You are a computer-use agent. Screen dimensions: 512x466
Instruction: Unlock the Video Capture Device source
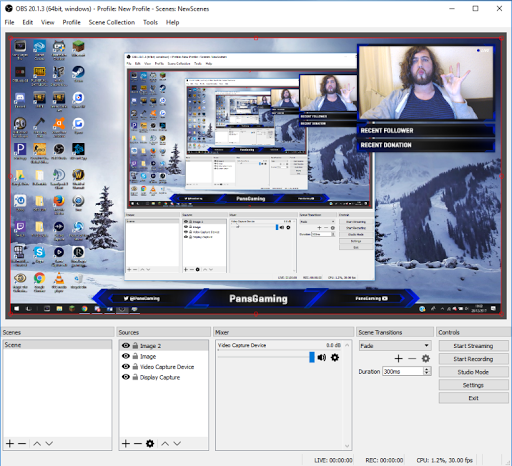135,366
